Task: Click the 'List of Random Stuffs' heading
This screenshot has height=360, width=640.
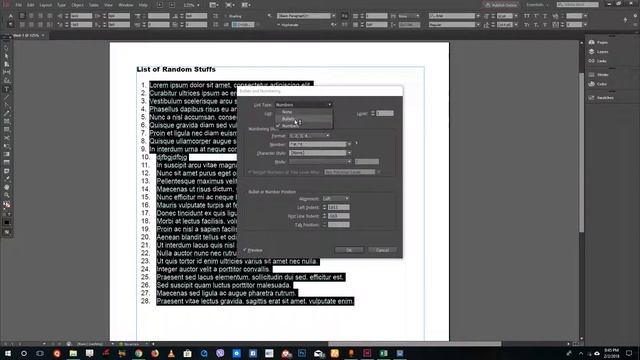Action: (176, 69)
